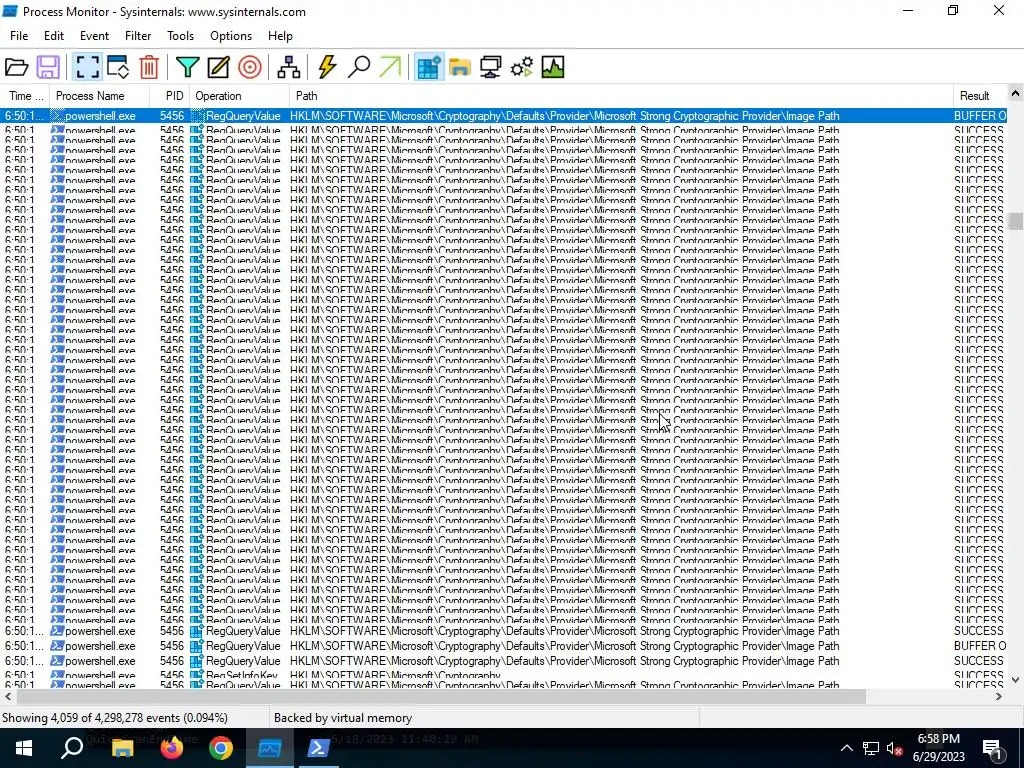Open the notification center icon
The image size is (1024, 768).
(x=993, y=748)
